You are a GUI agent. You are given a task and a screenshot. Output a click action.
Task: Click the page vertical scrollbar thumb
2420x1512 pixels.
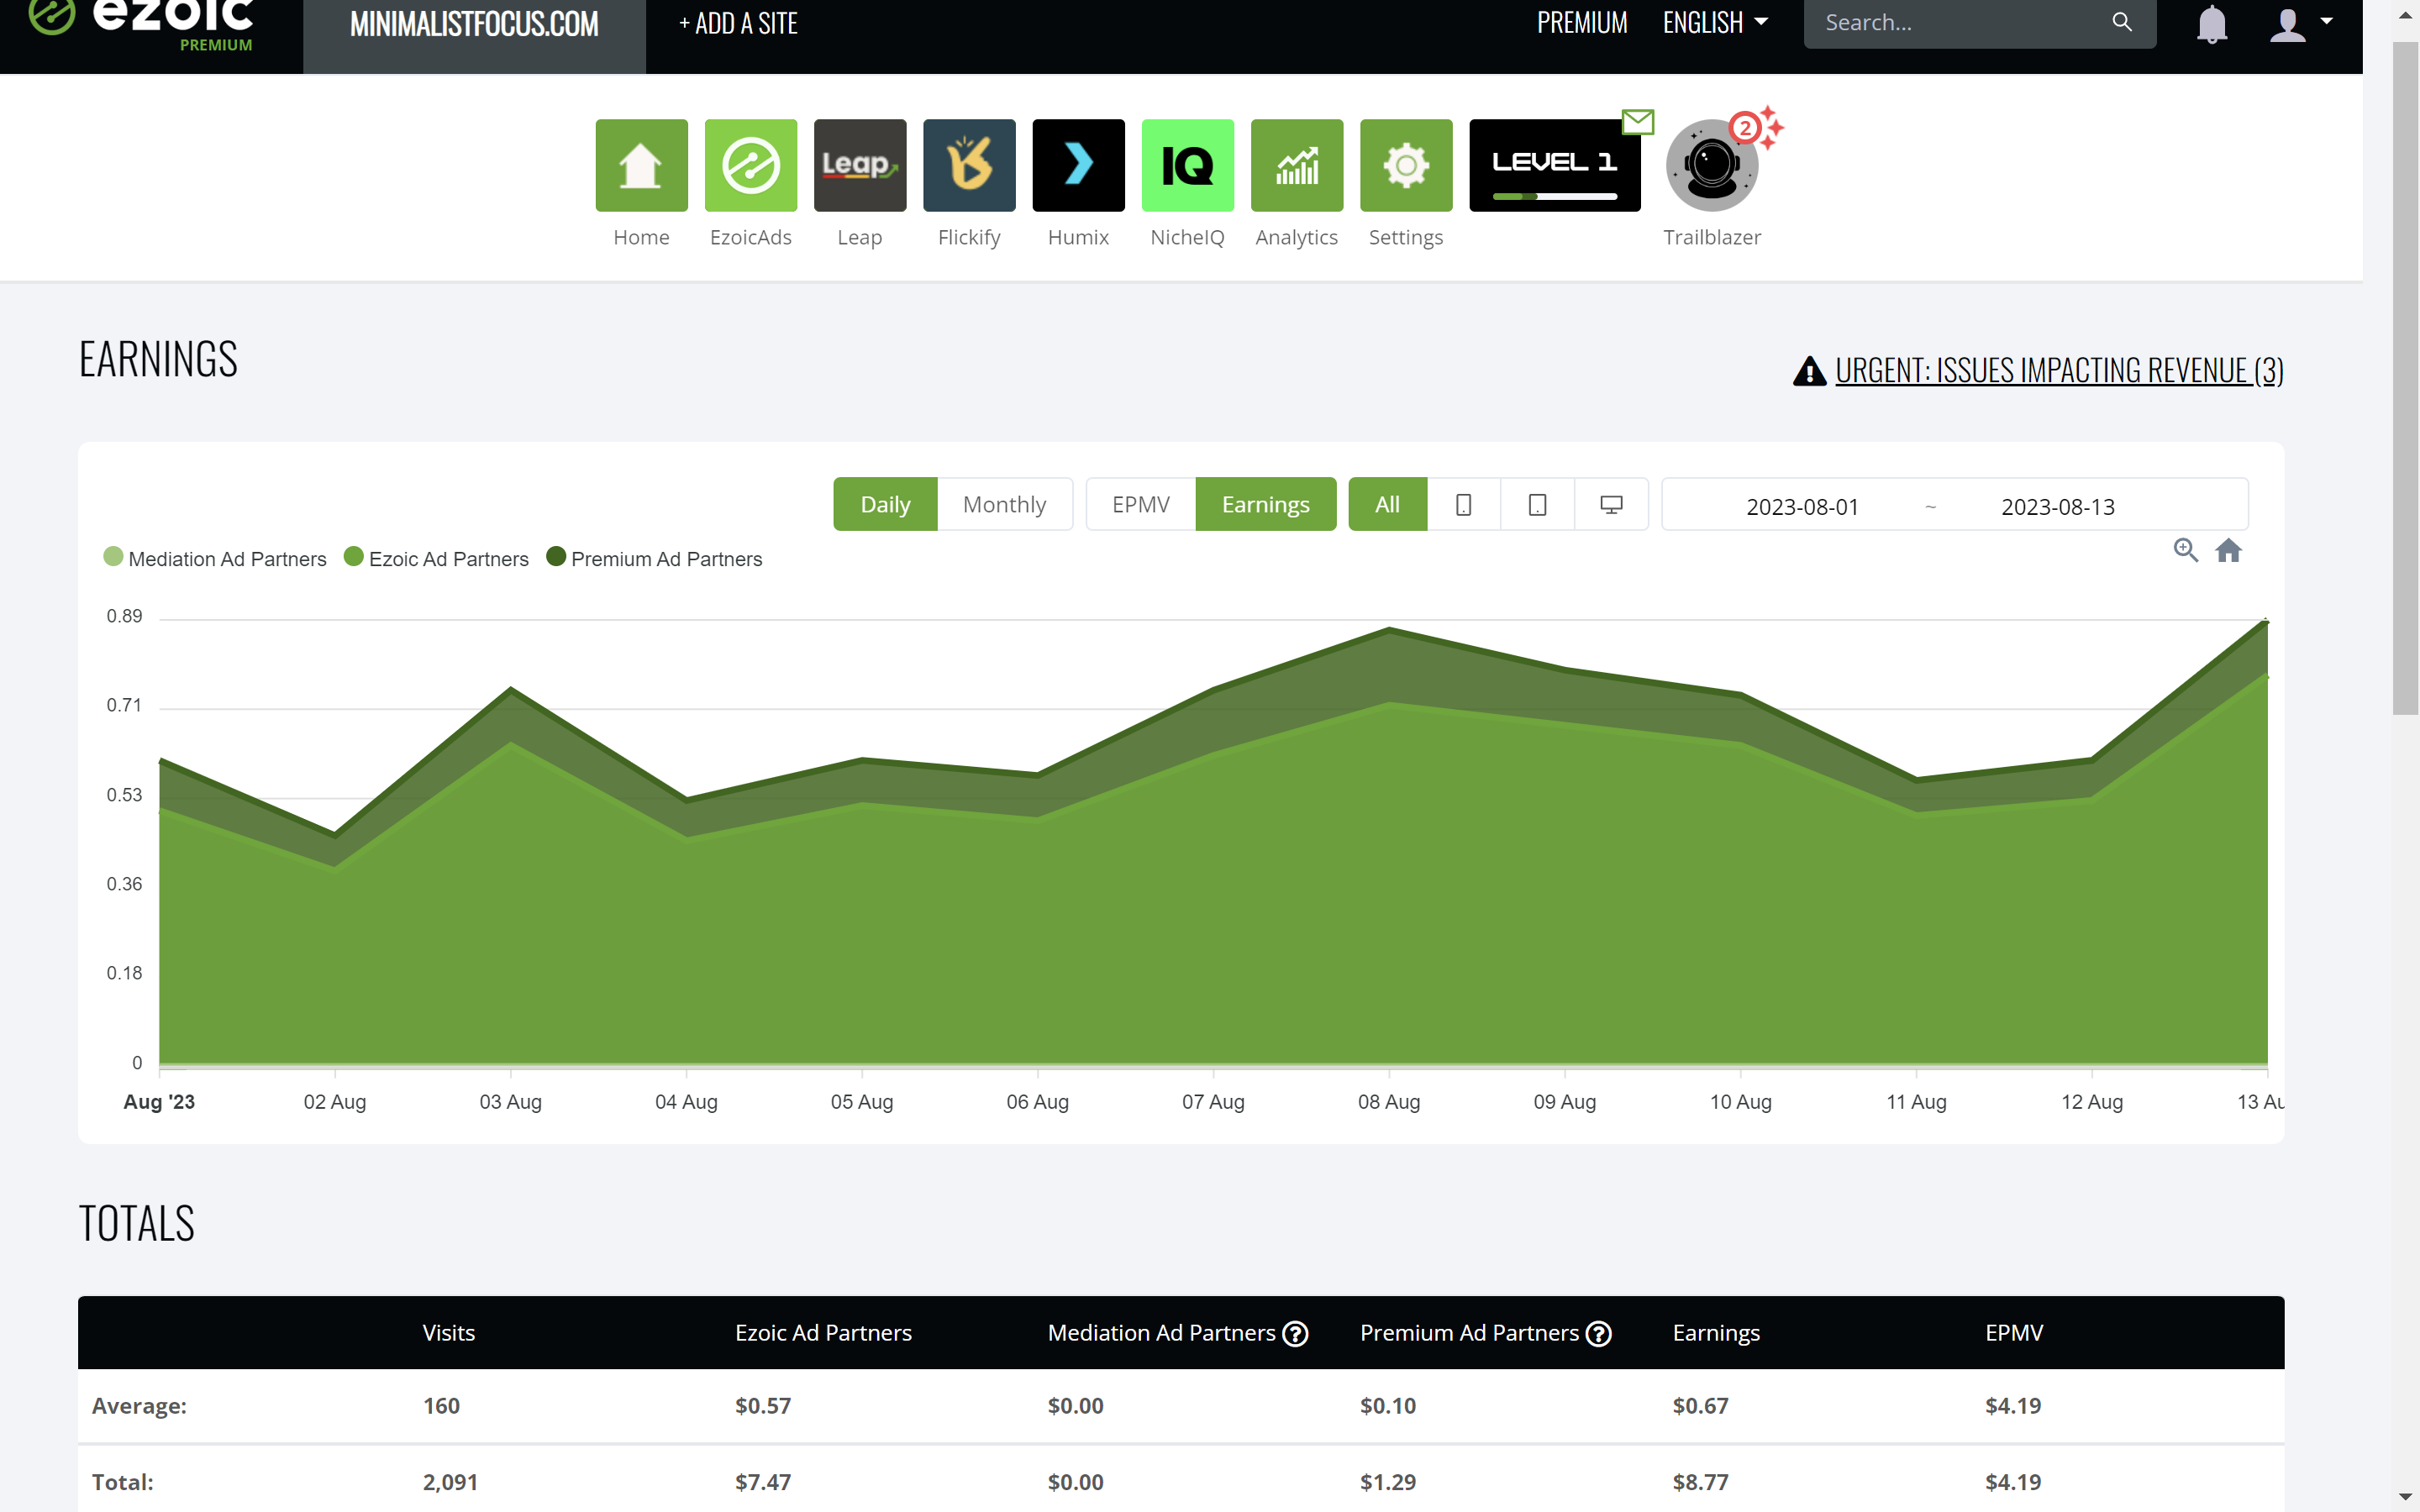[2405, 378]
